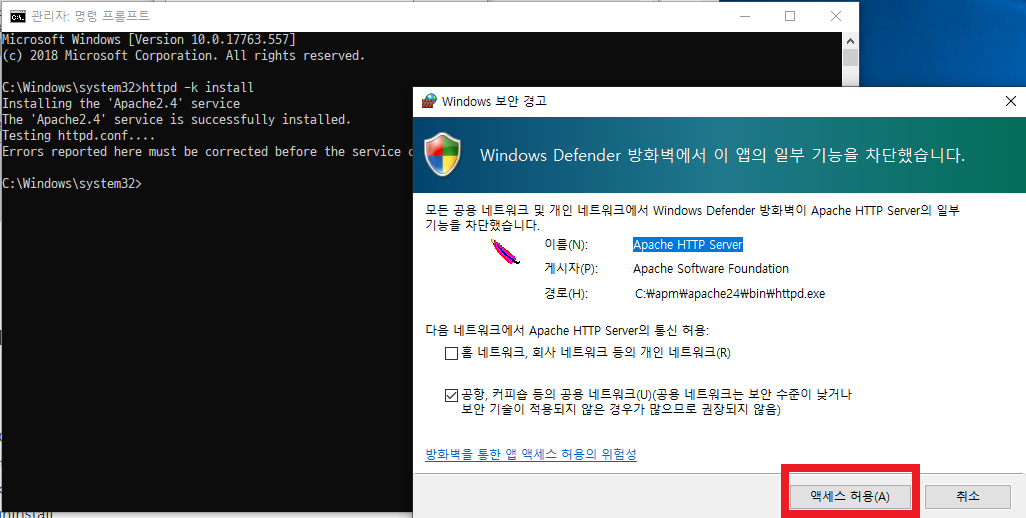Viewport: 1026px width, 518px height.
Task: Click the Apache HTTP Server name field
Action: [x=688, y=245]
